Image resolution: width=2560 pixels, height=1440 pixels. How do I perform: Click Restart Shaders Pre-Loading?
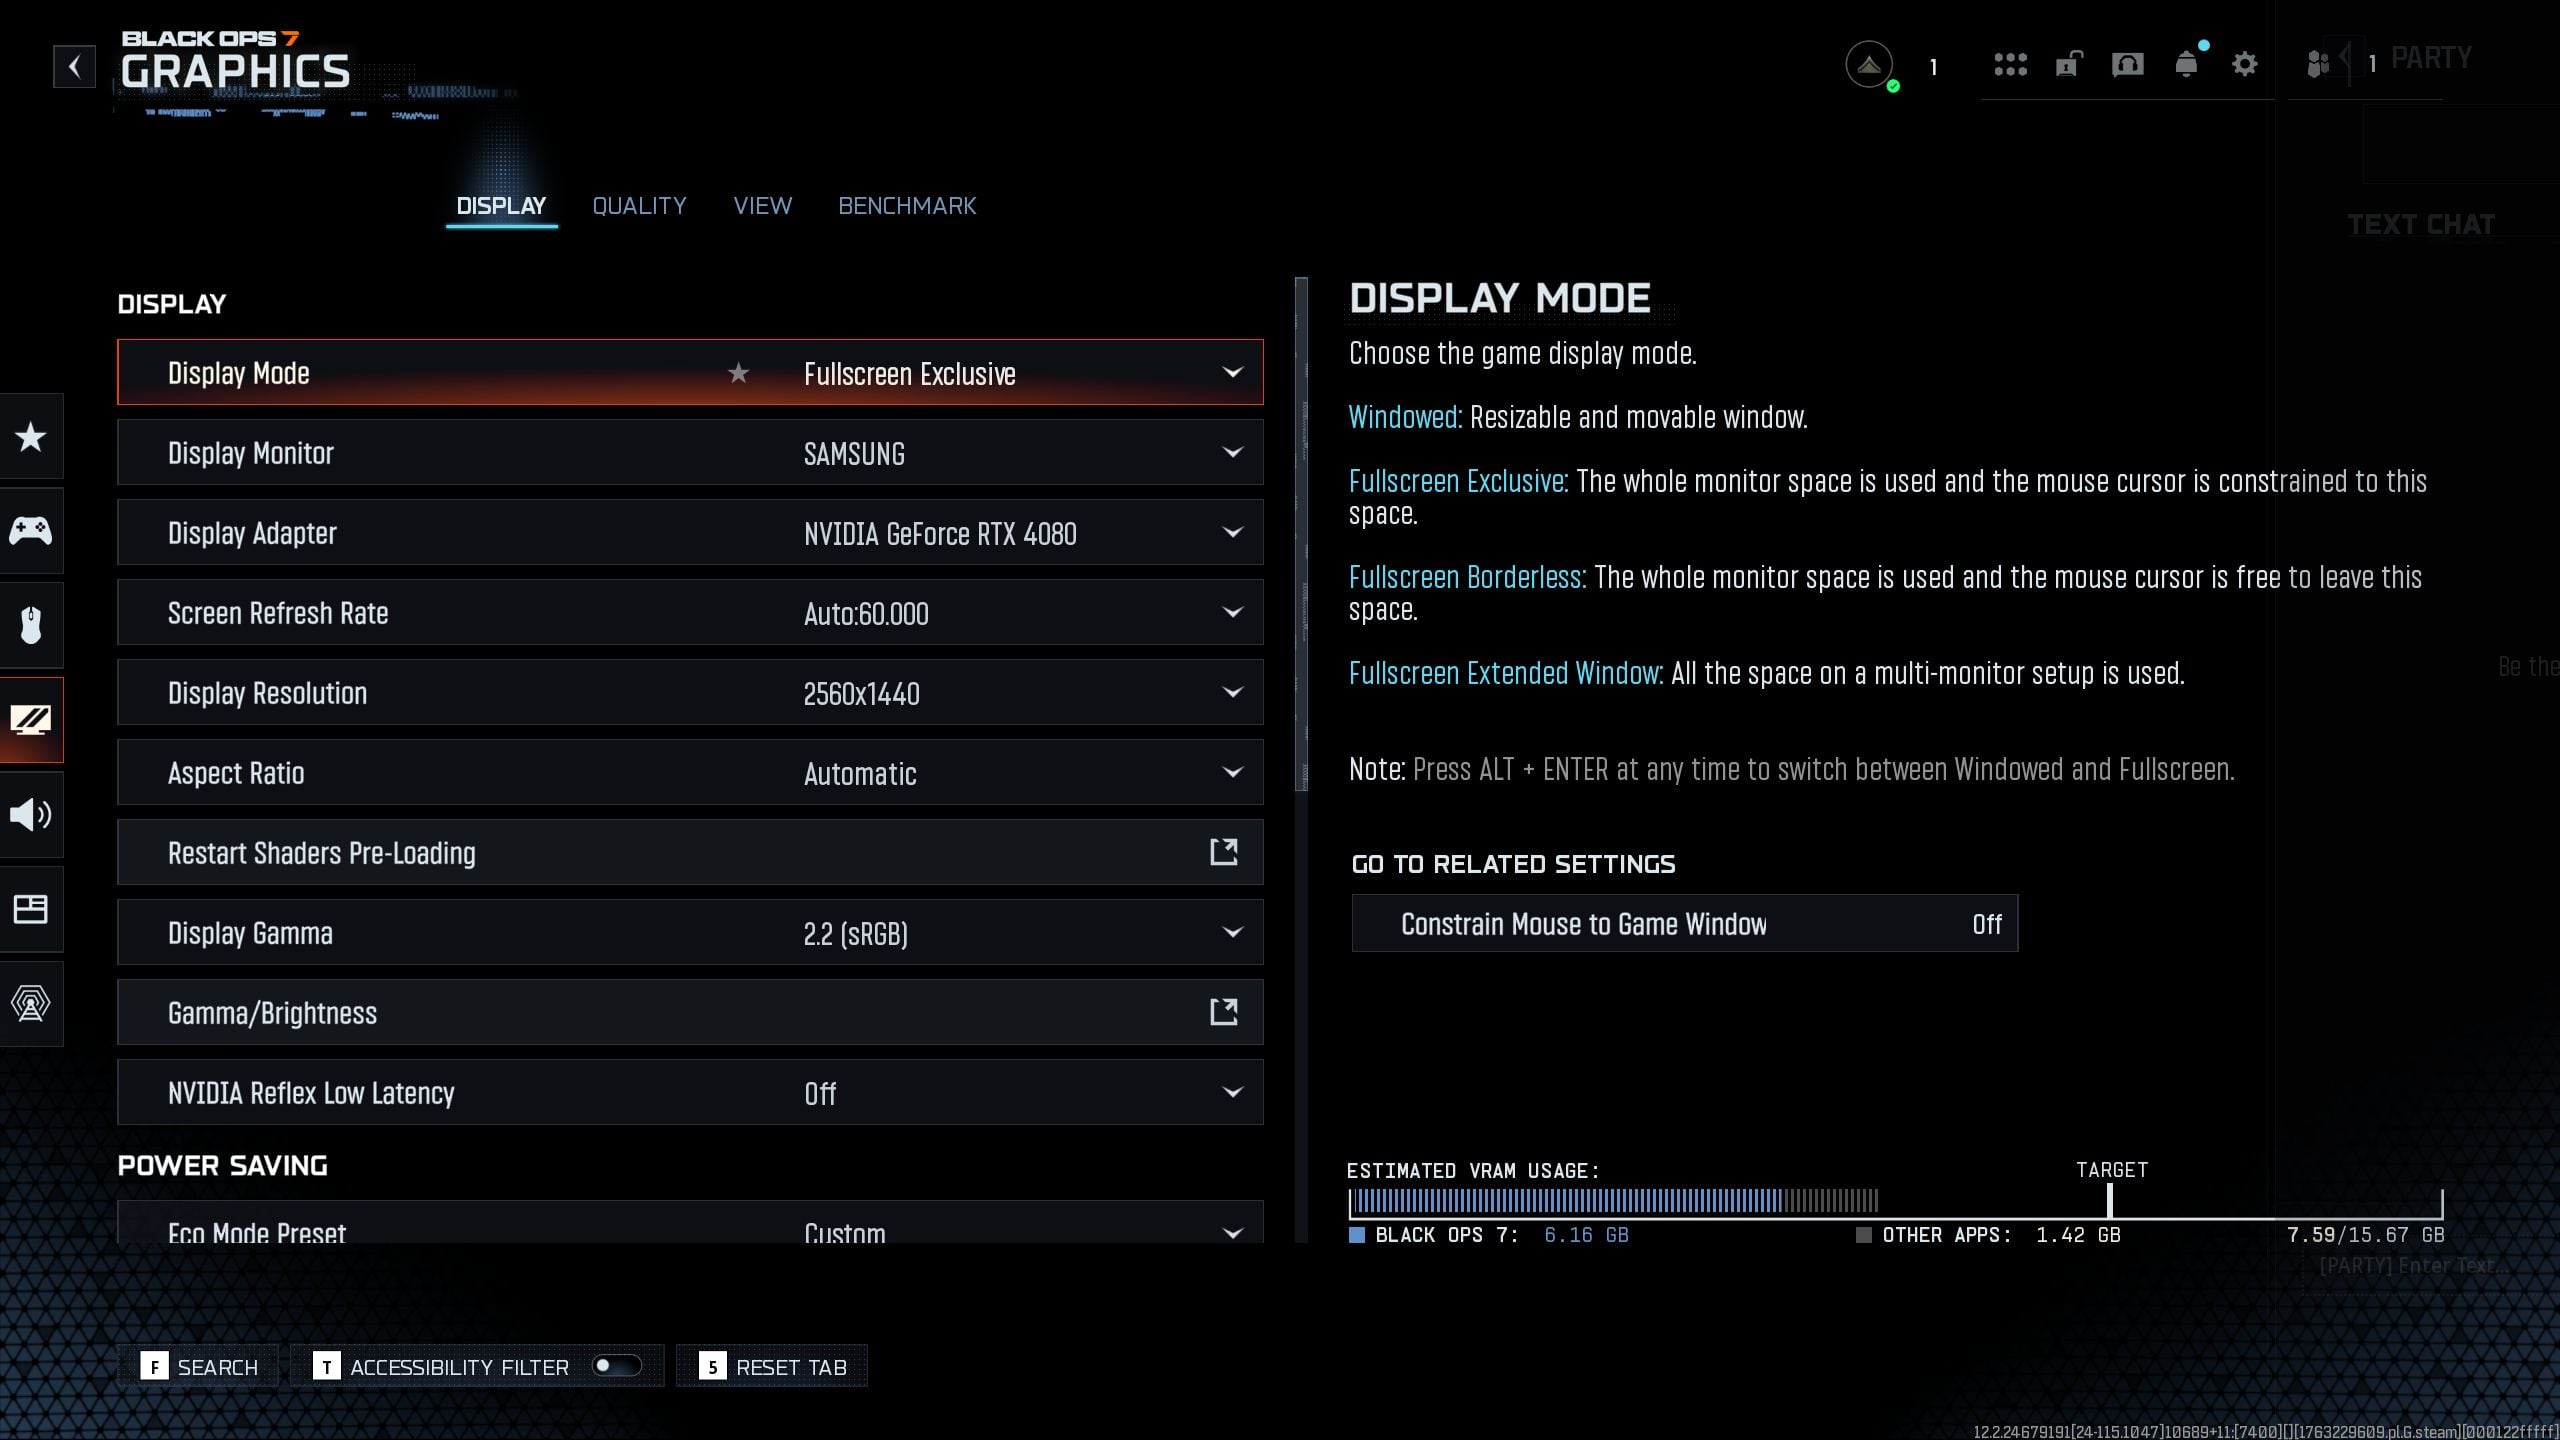click(x=690, y=853)
